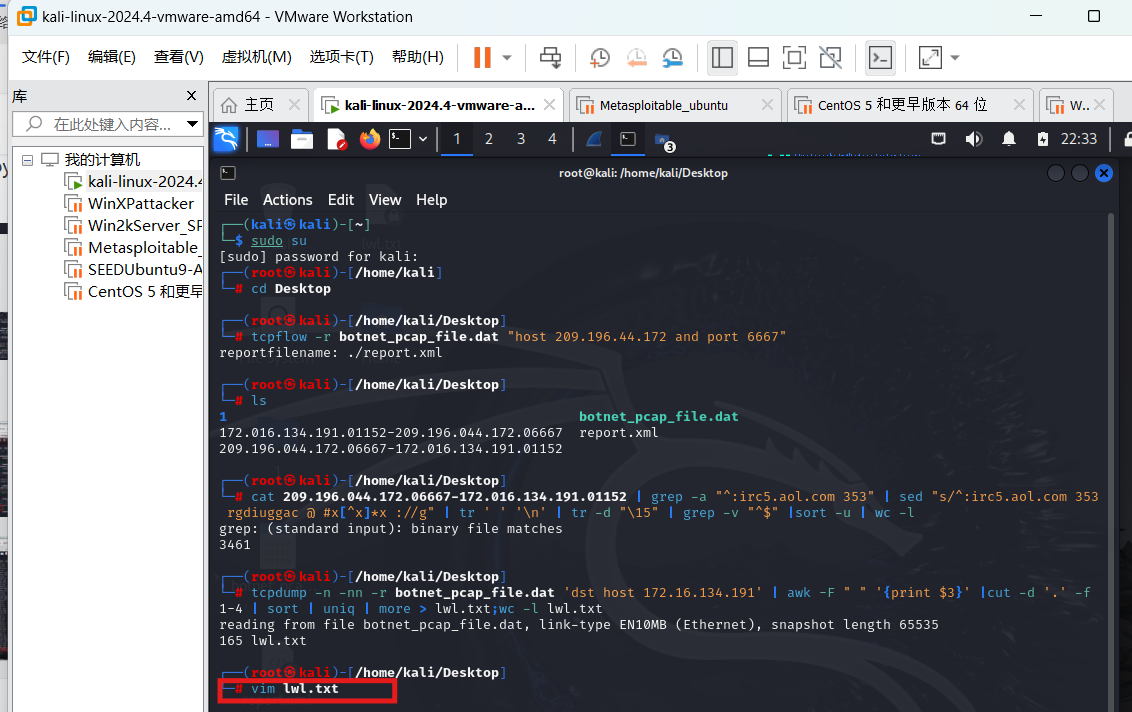Viewport: 1132px width, 712px height.
Task: Open the 虚拟机(M) menu
Action: 256,57
